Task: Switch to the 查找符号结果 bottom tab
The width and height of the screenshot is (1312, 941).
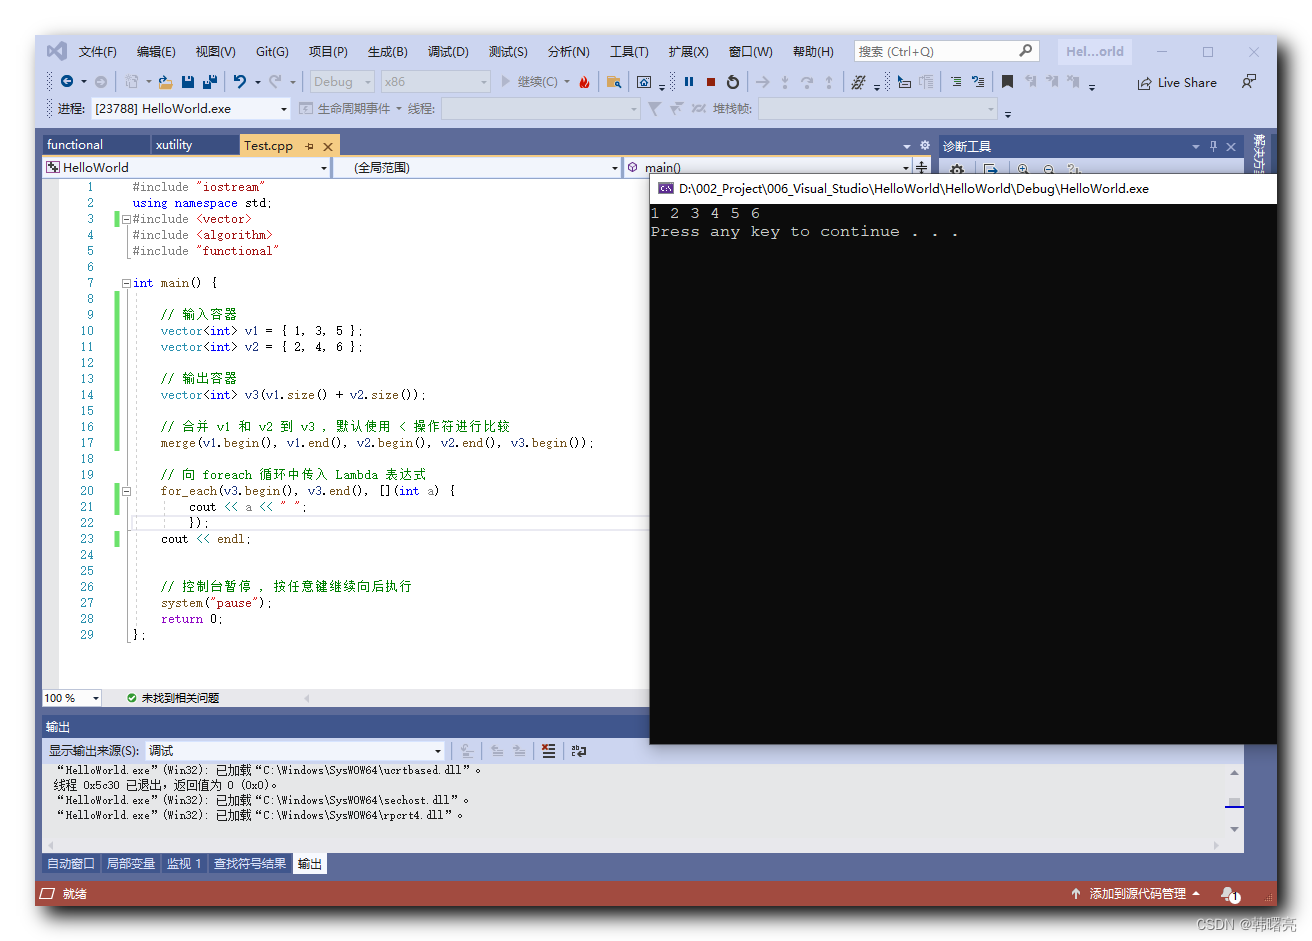Action: (250, 864)
